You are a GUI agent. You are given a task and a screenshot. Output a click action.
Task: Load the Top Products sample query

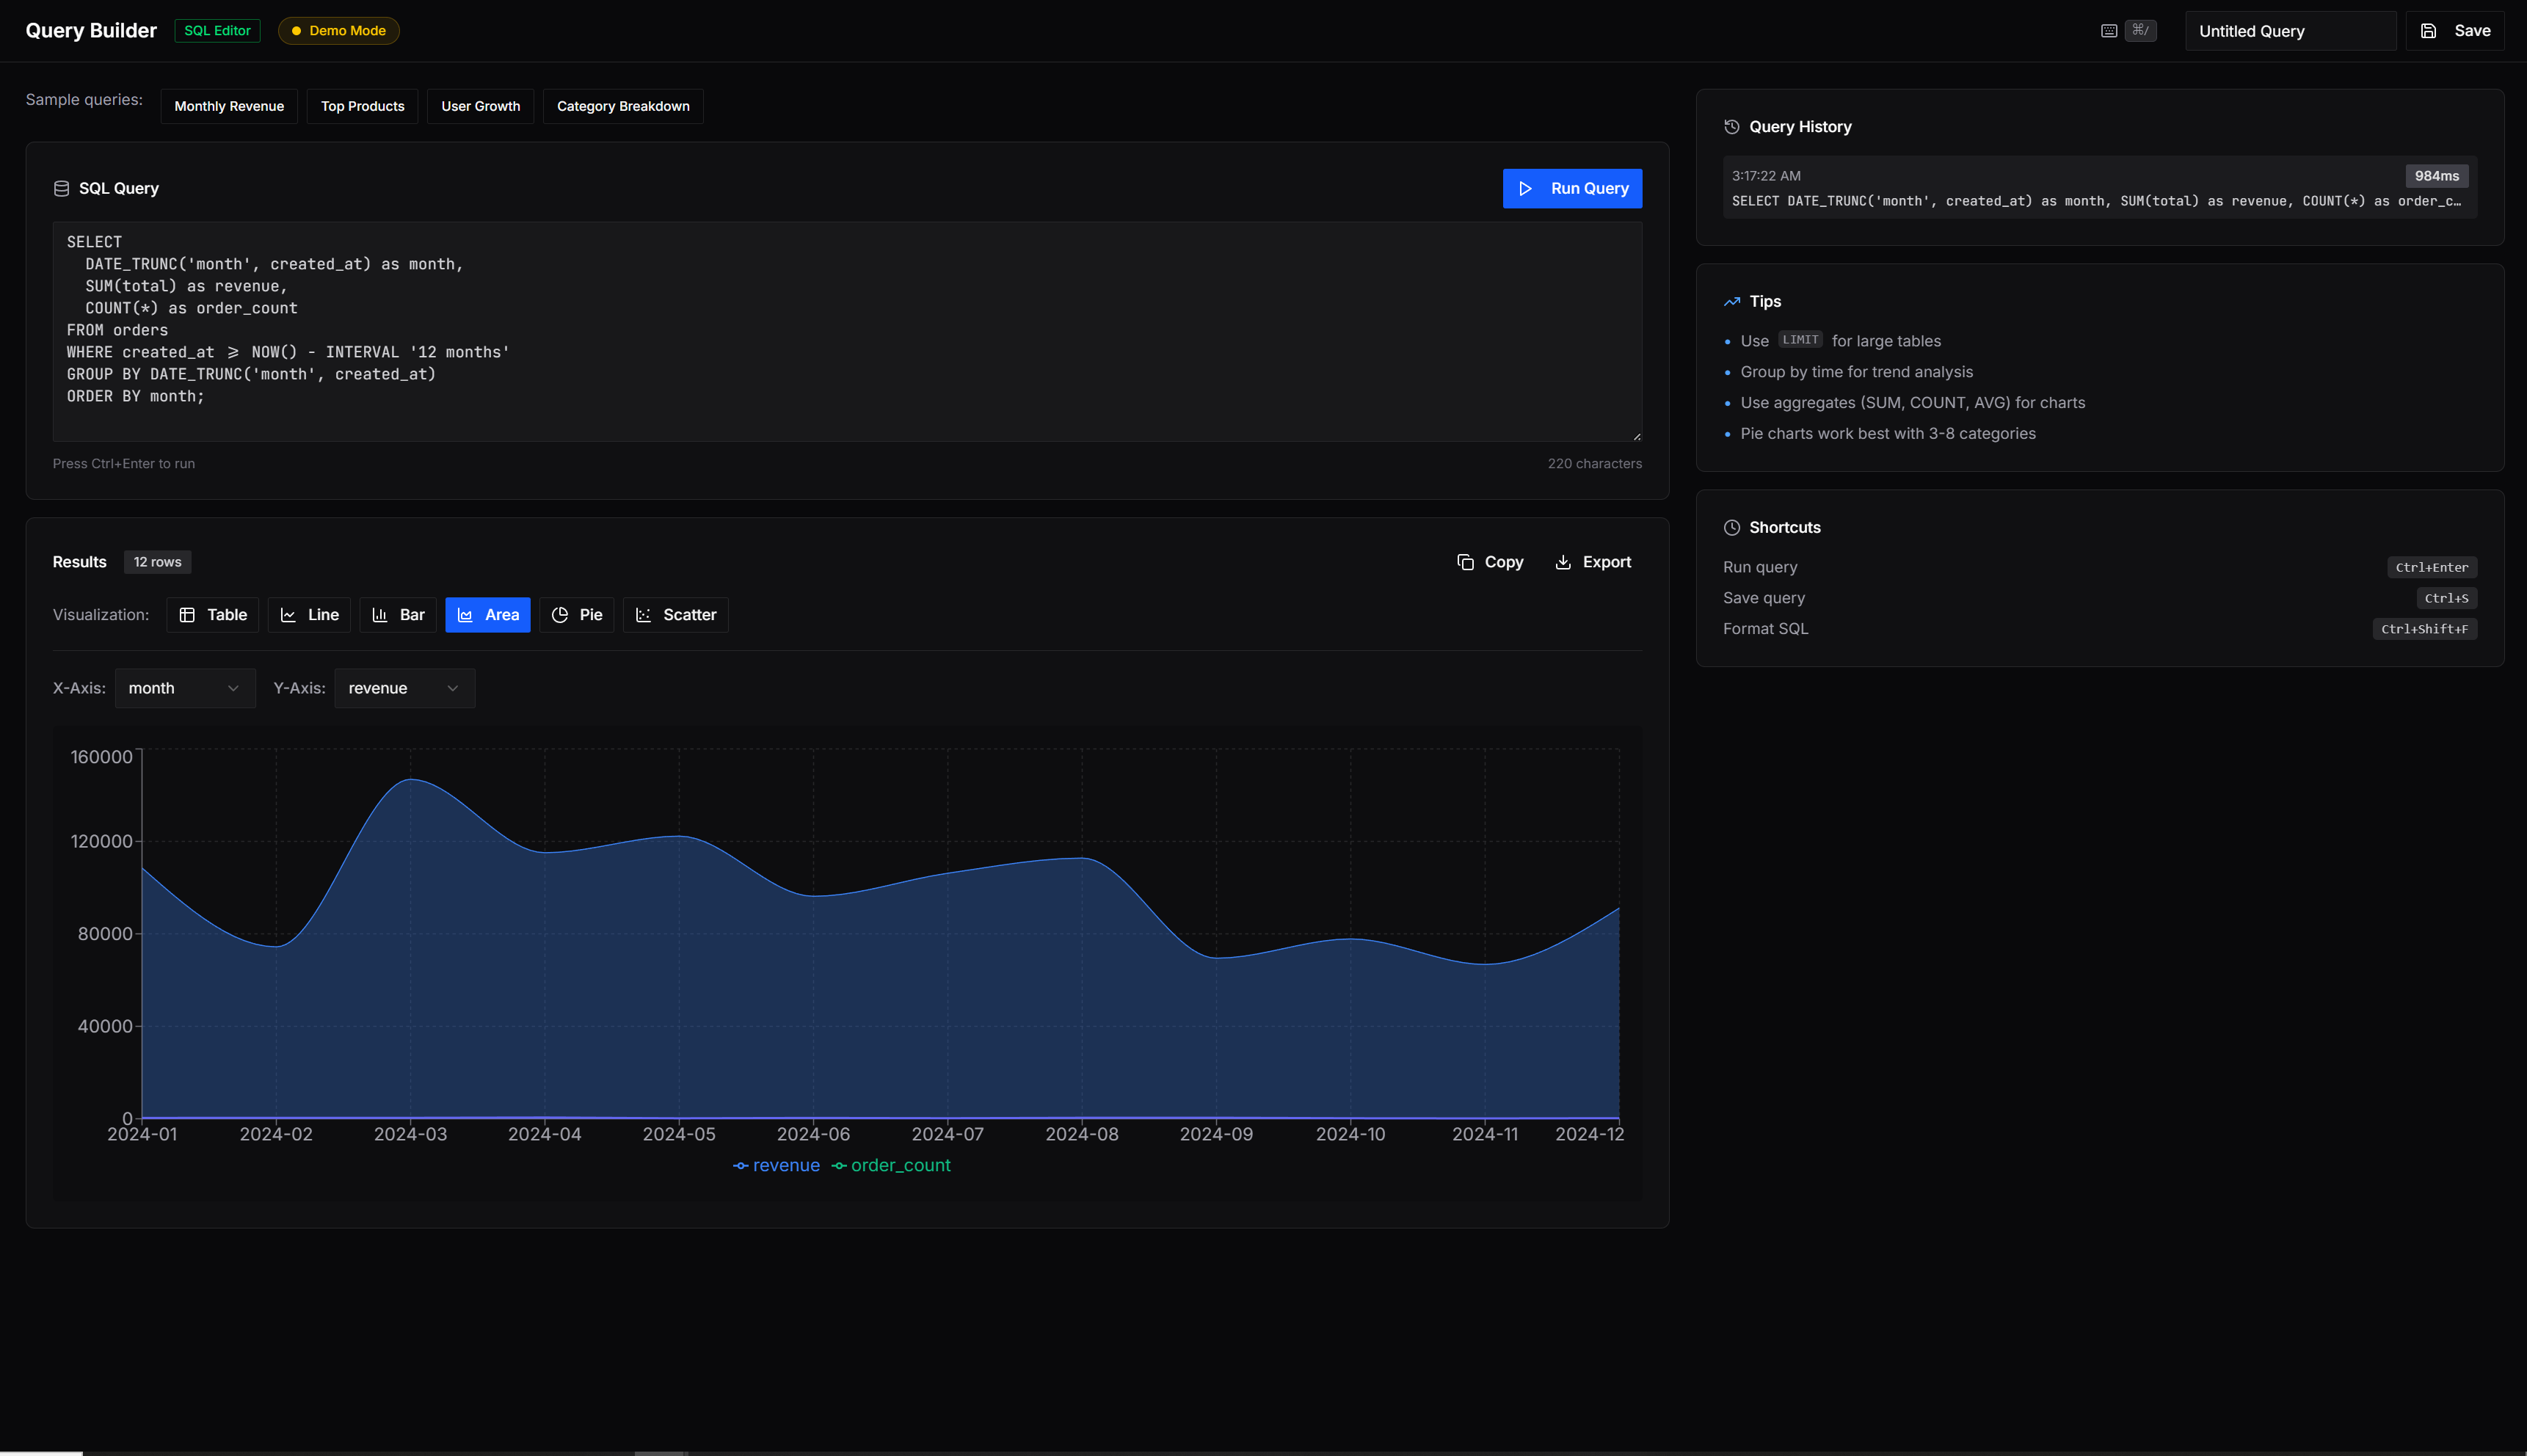coord(363,106)
